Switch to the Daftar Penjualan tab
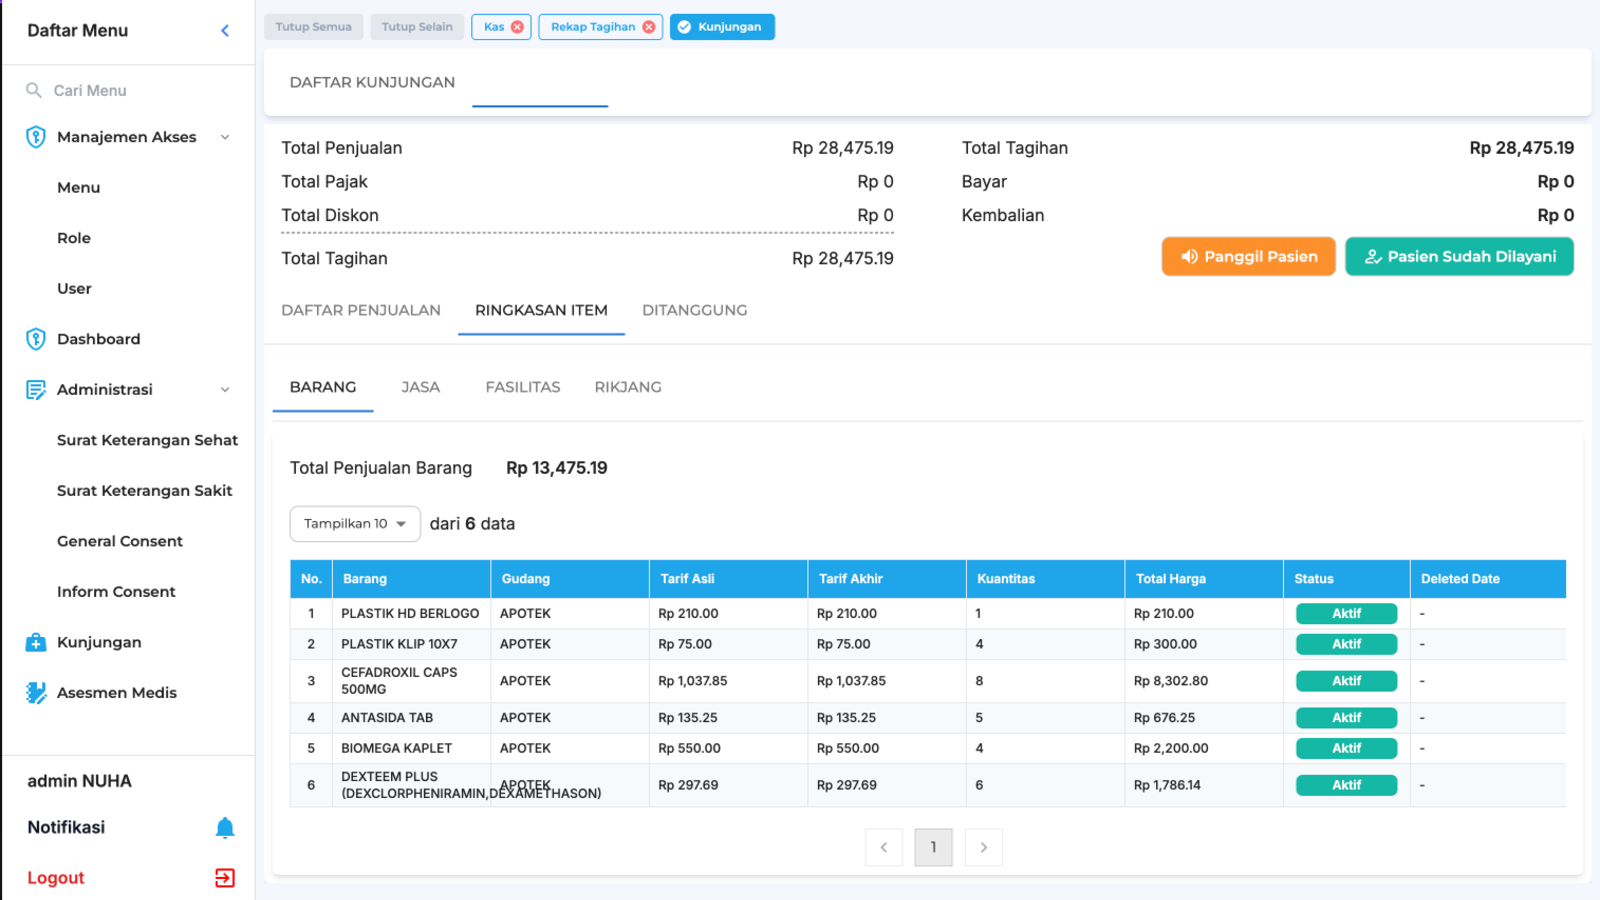 361,310
